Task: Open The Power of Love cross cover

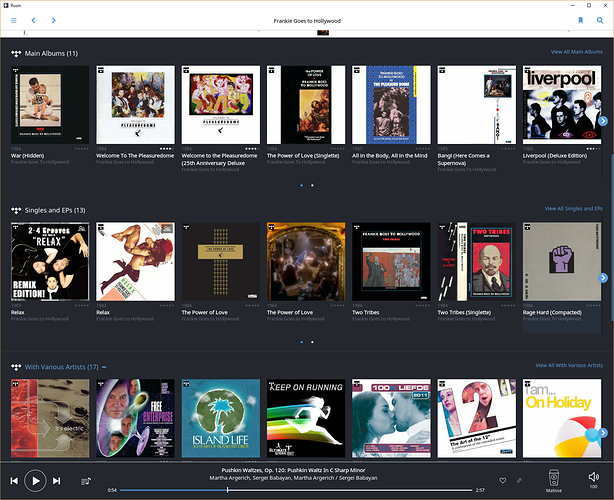Action: (221, 262)
